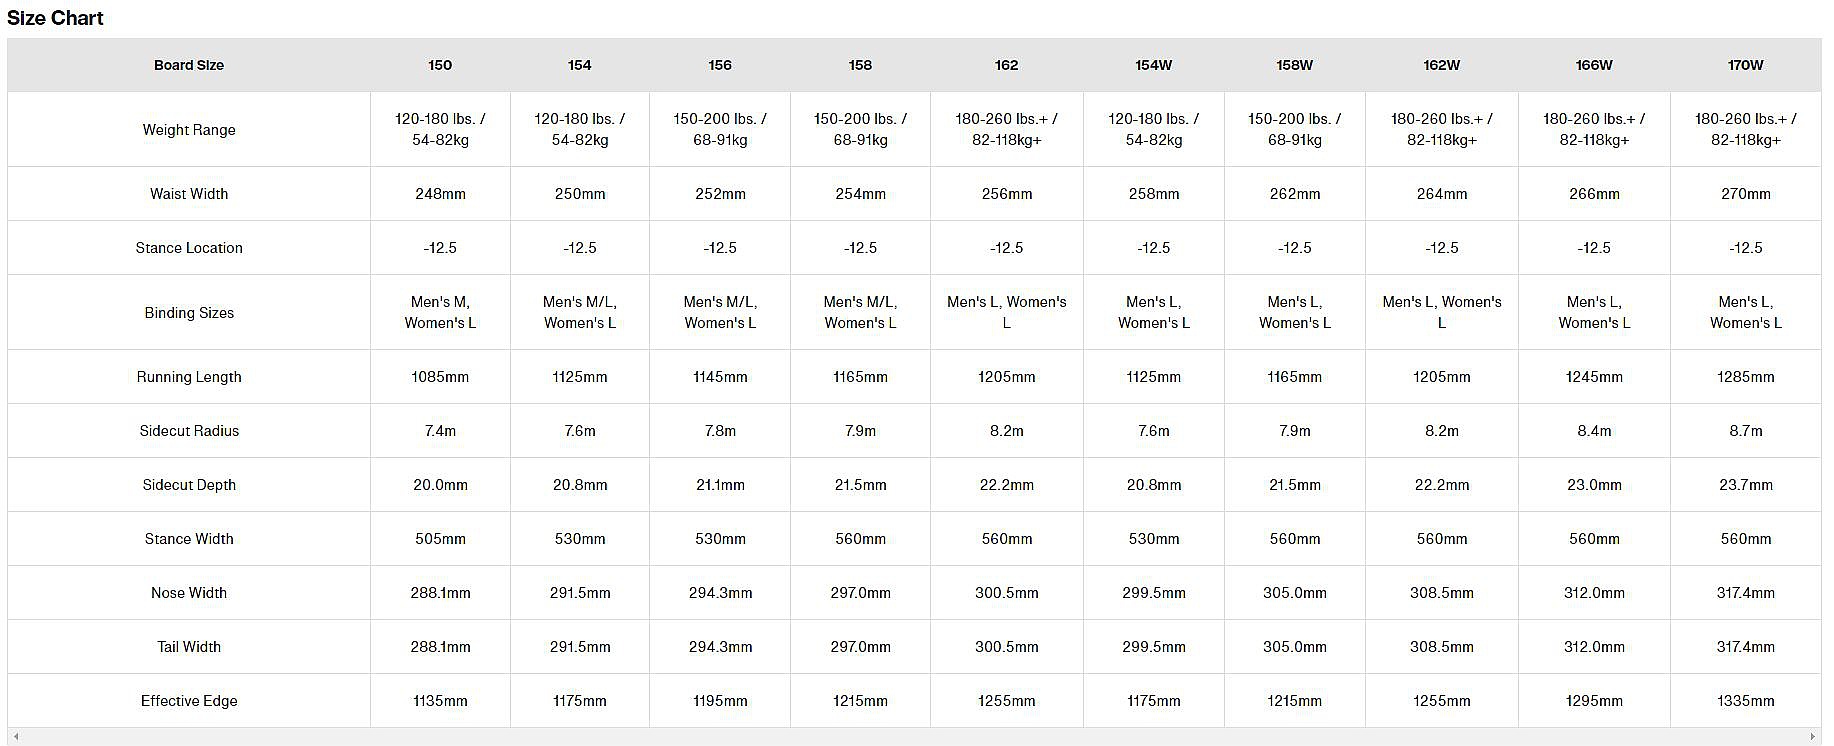Select the Running Length row label
The image size is (1834, 746).
(x=189, y=377)
